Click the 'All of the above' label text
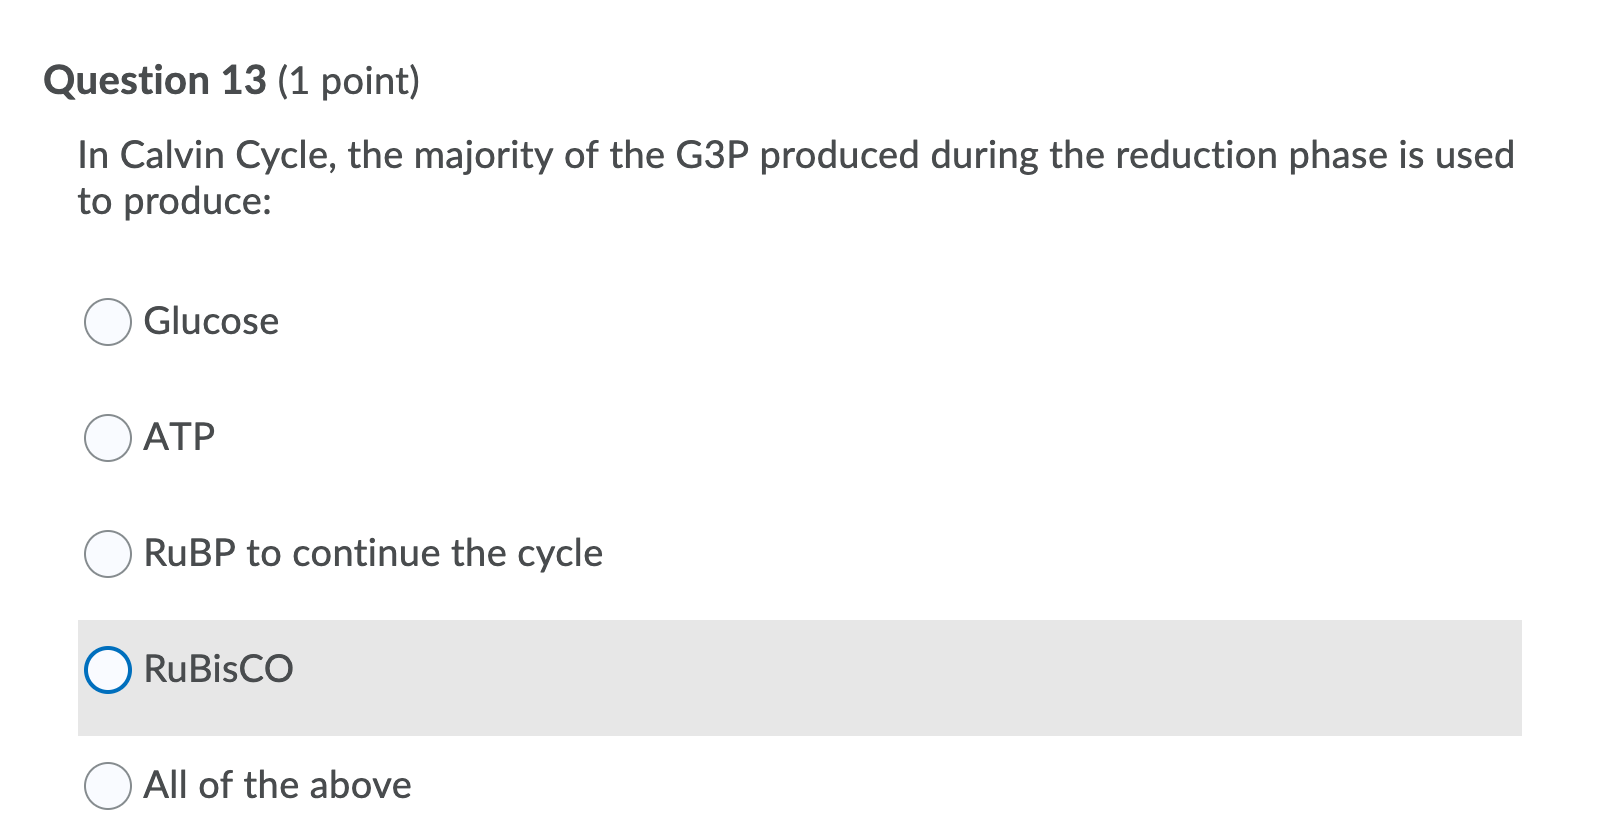The height and width of the screenshot is (822, 1614). pos(277,786)
